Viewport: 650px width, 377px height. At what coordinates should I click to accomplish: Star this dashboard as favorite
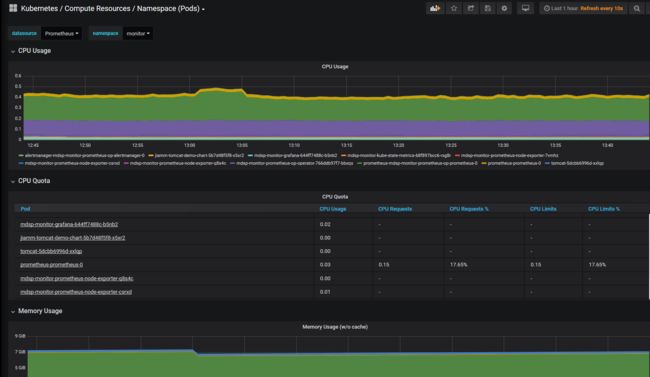(x=454, y=8)
